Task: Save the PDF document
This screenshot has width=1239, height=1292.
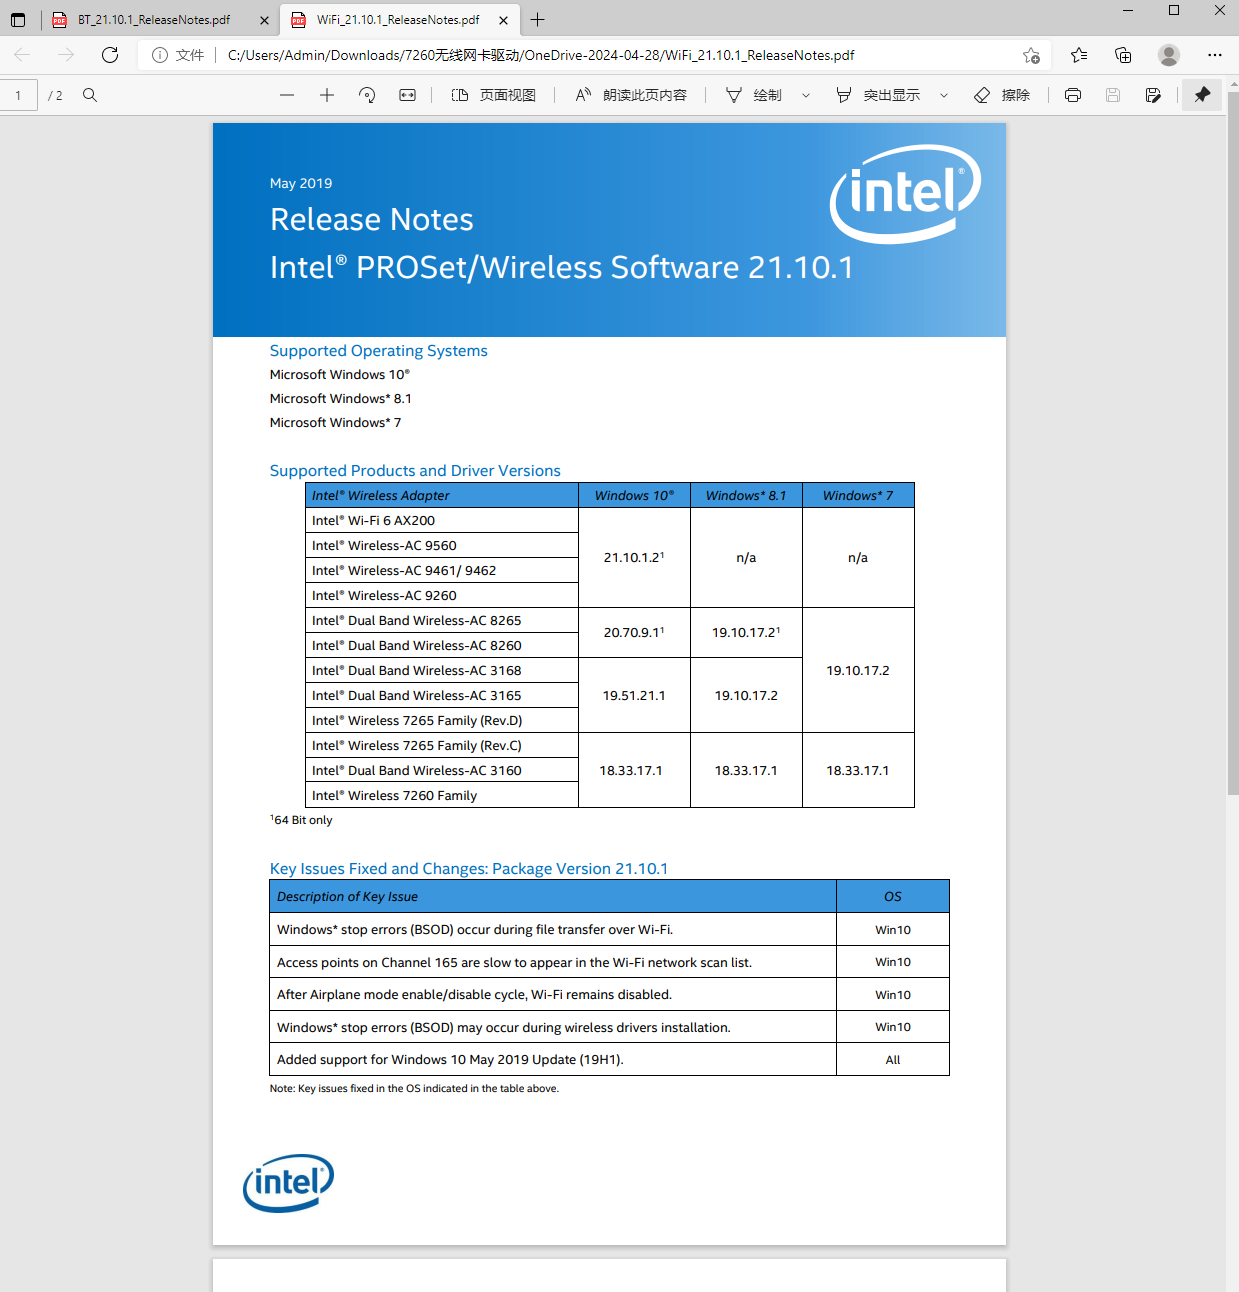Action: 1113,95
